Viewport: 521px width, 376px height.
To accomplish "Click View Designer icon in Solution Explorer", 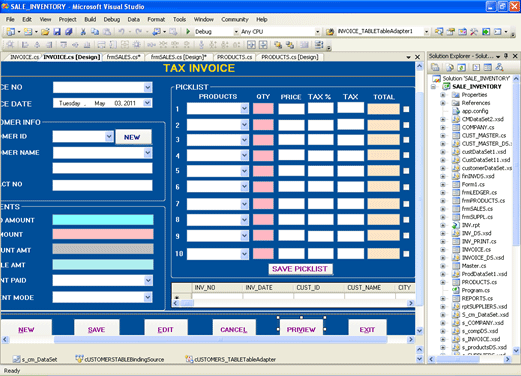I will click(x=488, y=67).
